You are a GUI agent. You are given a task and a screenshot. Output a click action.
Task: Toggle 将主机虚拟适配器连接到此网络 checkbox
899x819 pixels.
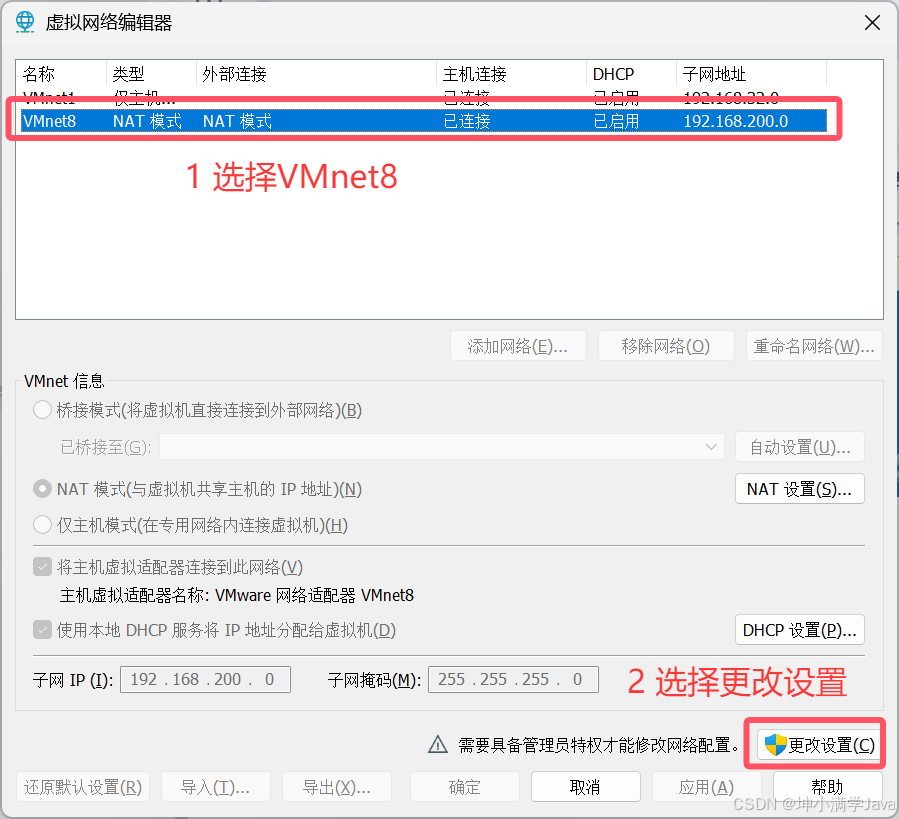pos(42,567)
